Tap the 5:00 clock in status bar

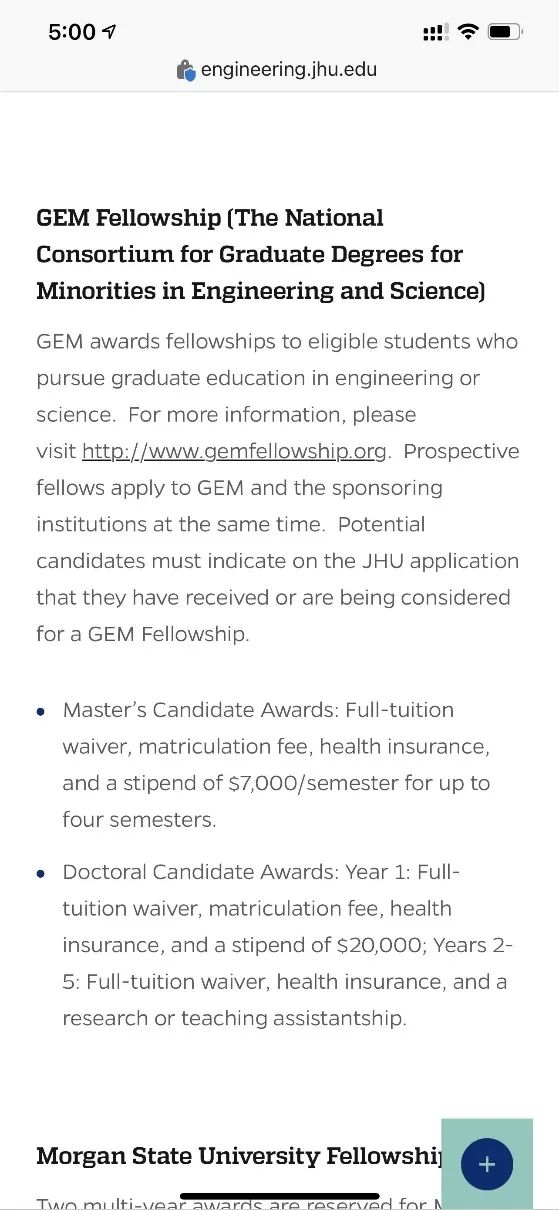(72, 32)
